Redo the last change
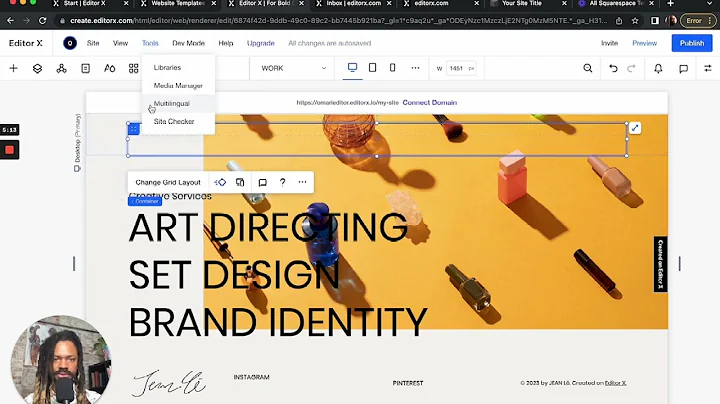 coord(631,68)
